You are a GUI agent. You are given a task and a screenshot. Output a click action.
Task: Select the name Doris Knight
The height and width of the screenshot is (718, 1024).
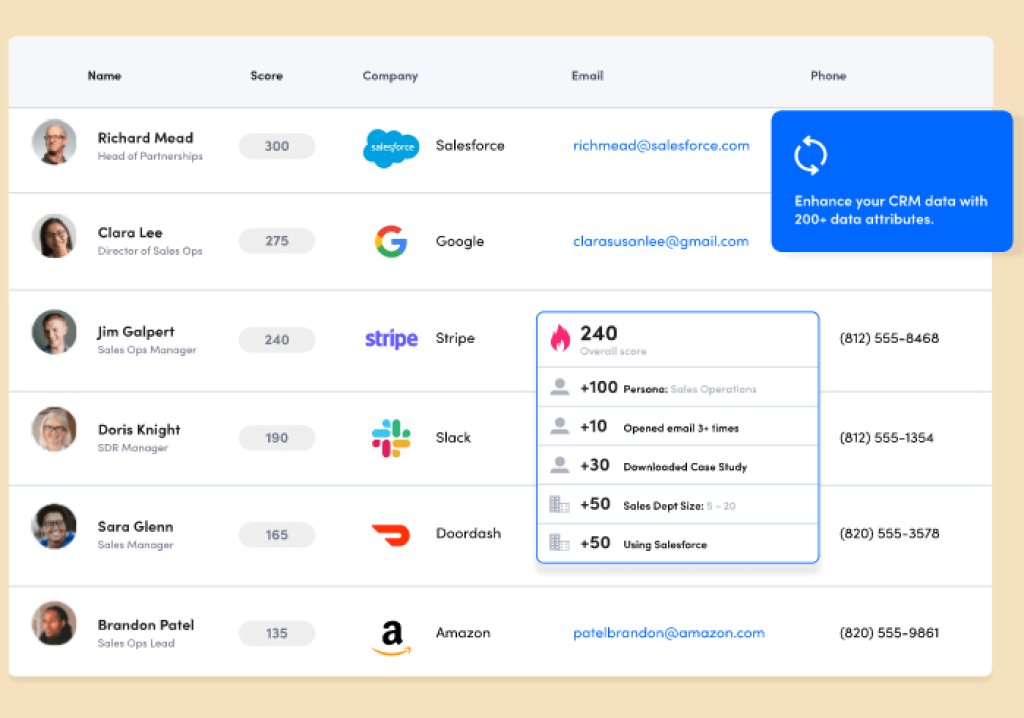139,430
